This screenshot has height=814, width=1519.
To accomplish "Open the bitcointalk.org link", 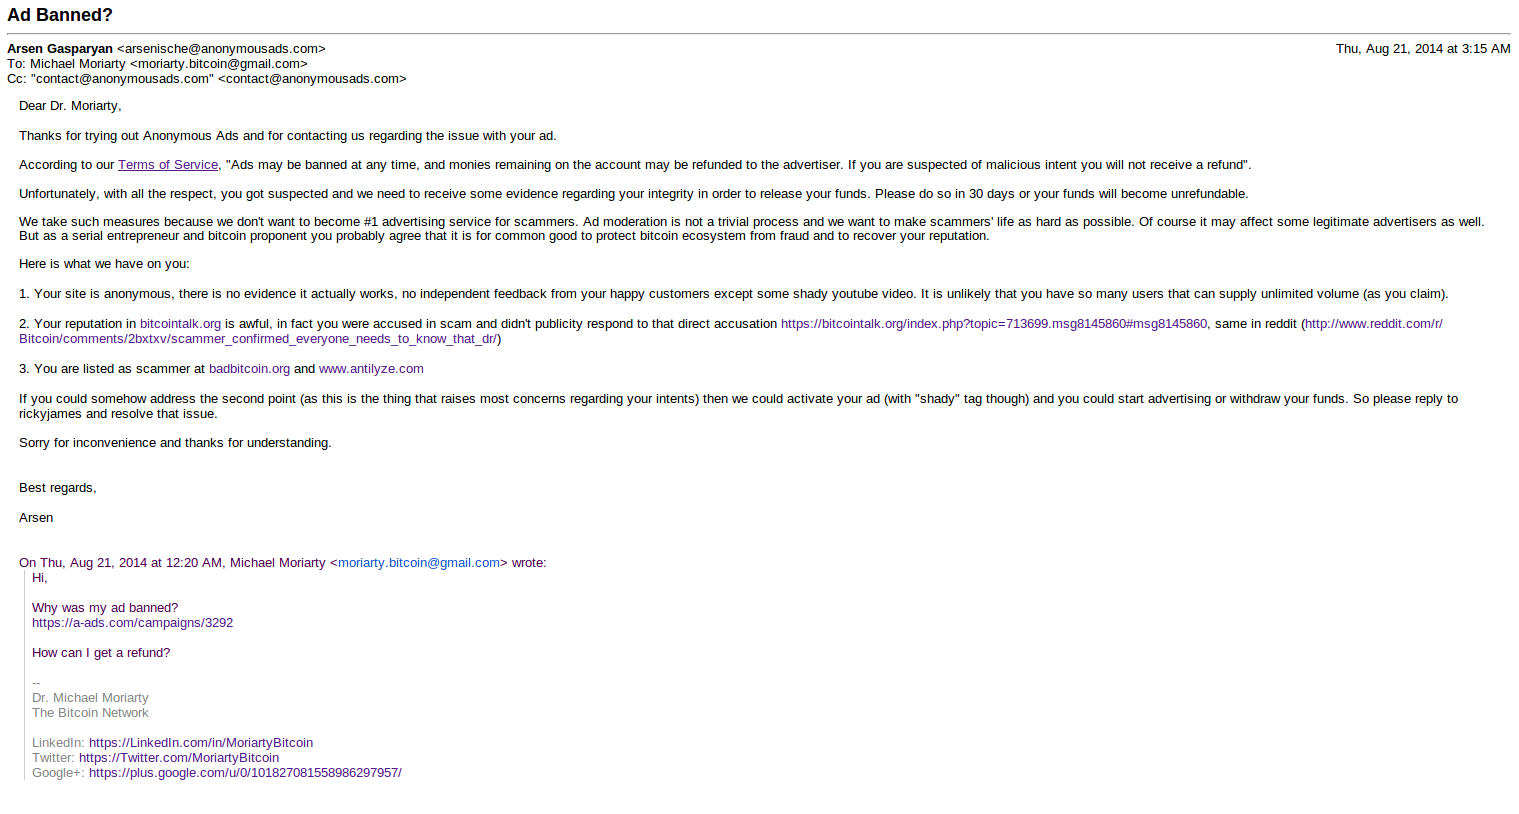I will point(180,324).
